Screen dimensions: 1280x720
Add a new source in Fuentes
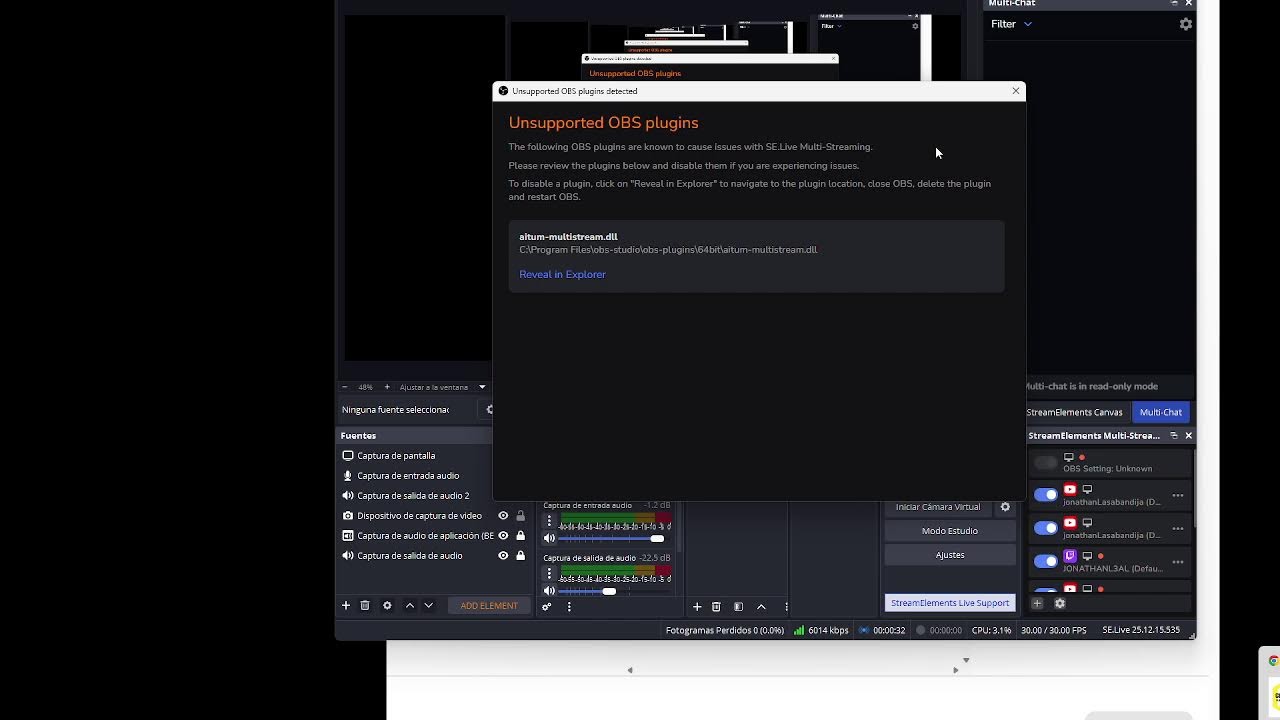point(346,606)
